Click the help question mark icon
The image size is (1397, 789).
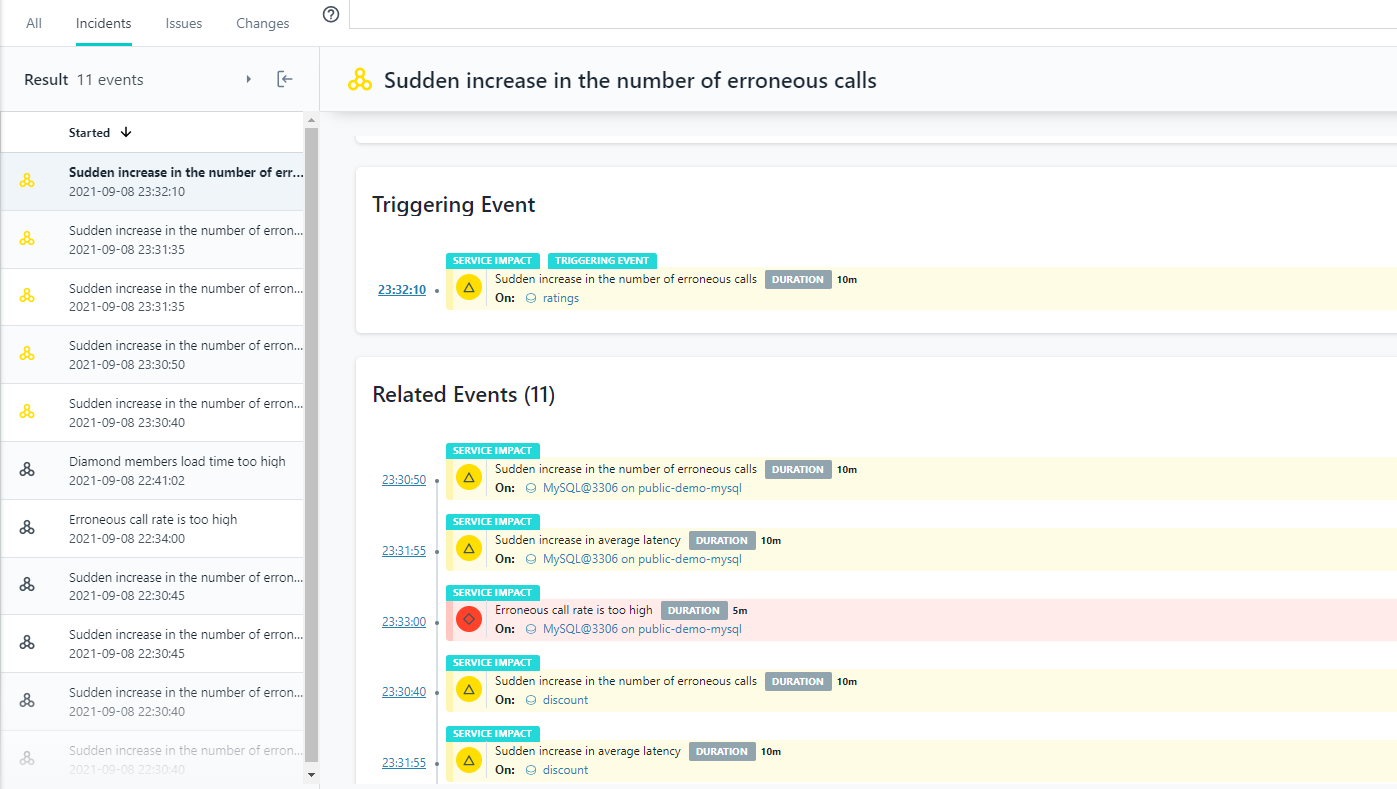332,14
